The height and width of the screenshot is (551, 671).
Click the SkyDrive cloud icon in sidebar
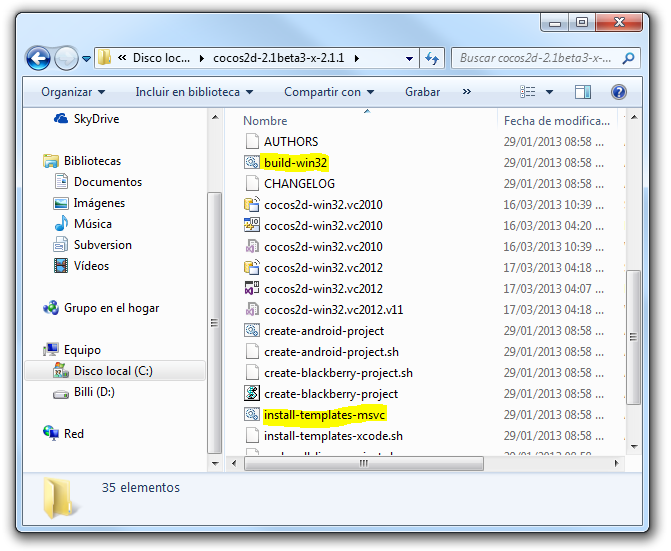59,119
